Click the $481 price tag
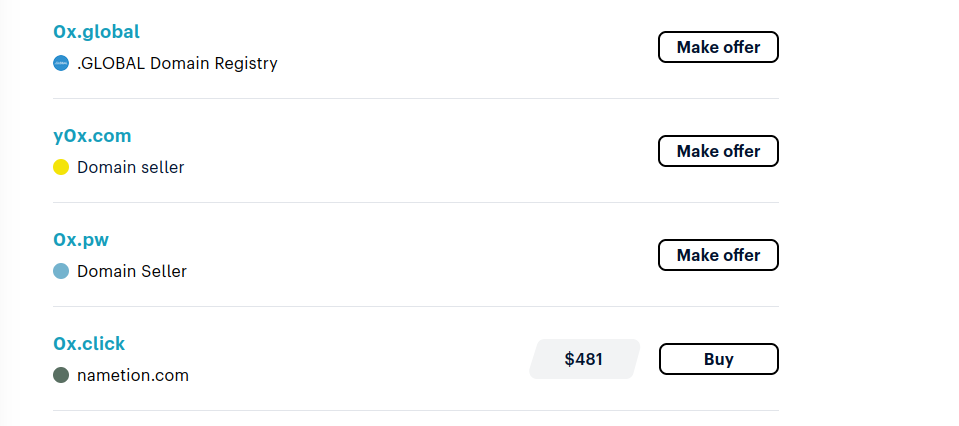The width and height of the screenshot is (959, 426). tap(584, 359)
